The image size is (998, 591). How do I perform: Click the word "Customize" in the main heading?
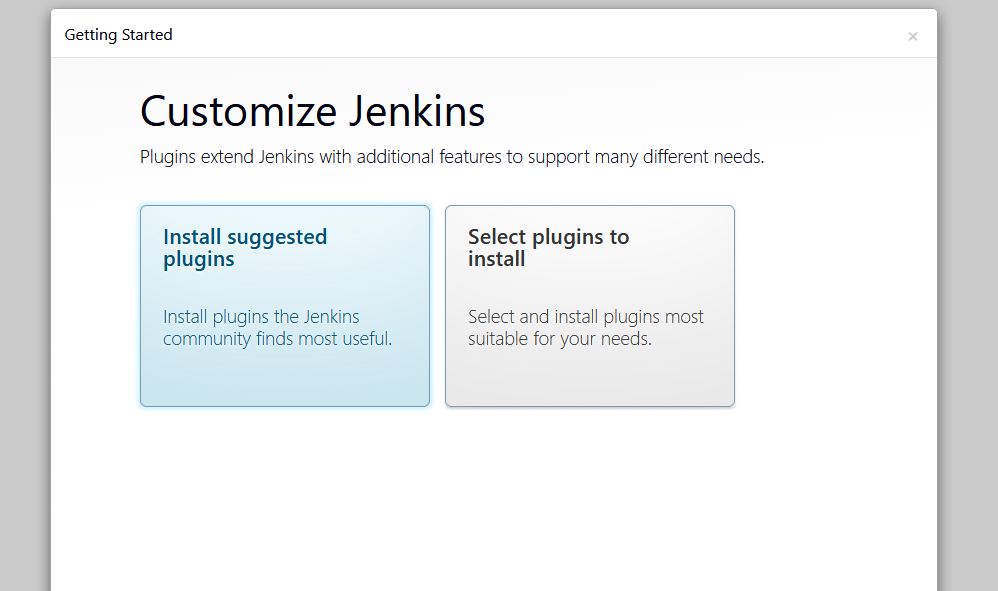click(239, 111)
